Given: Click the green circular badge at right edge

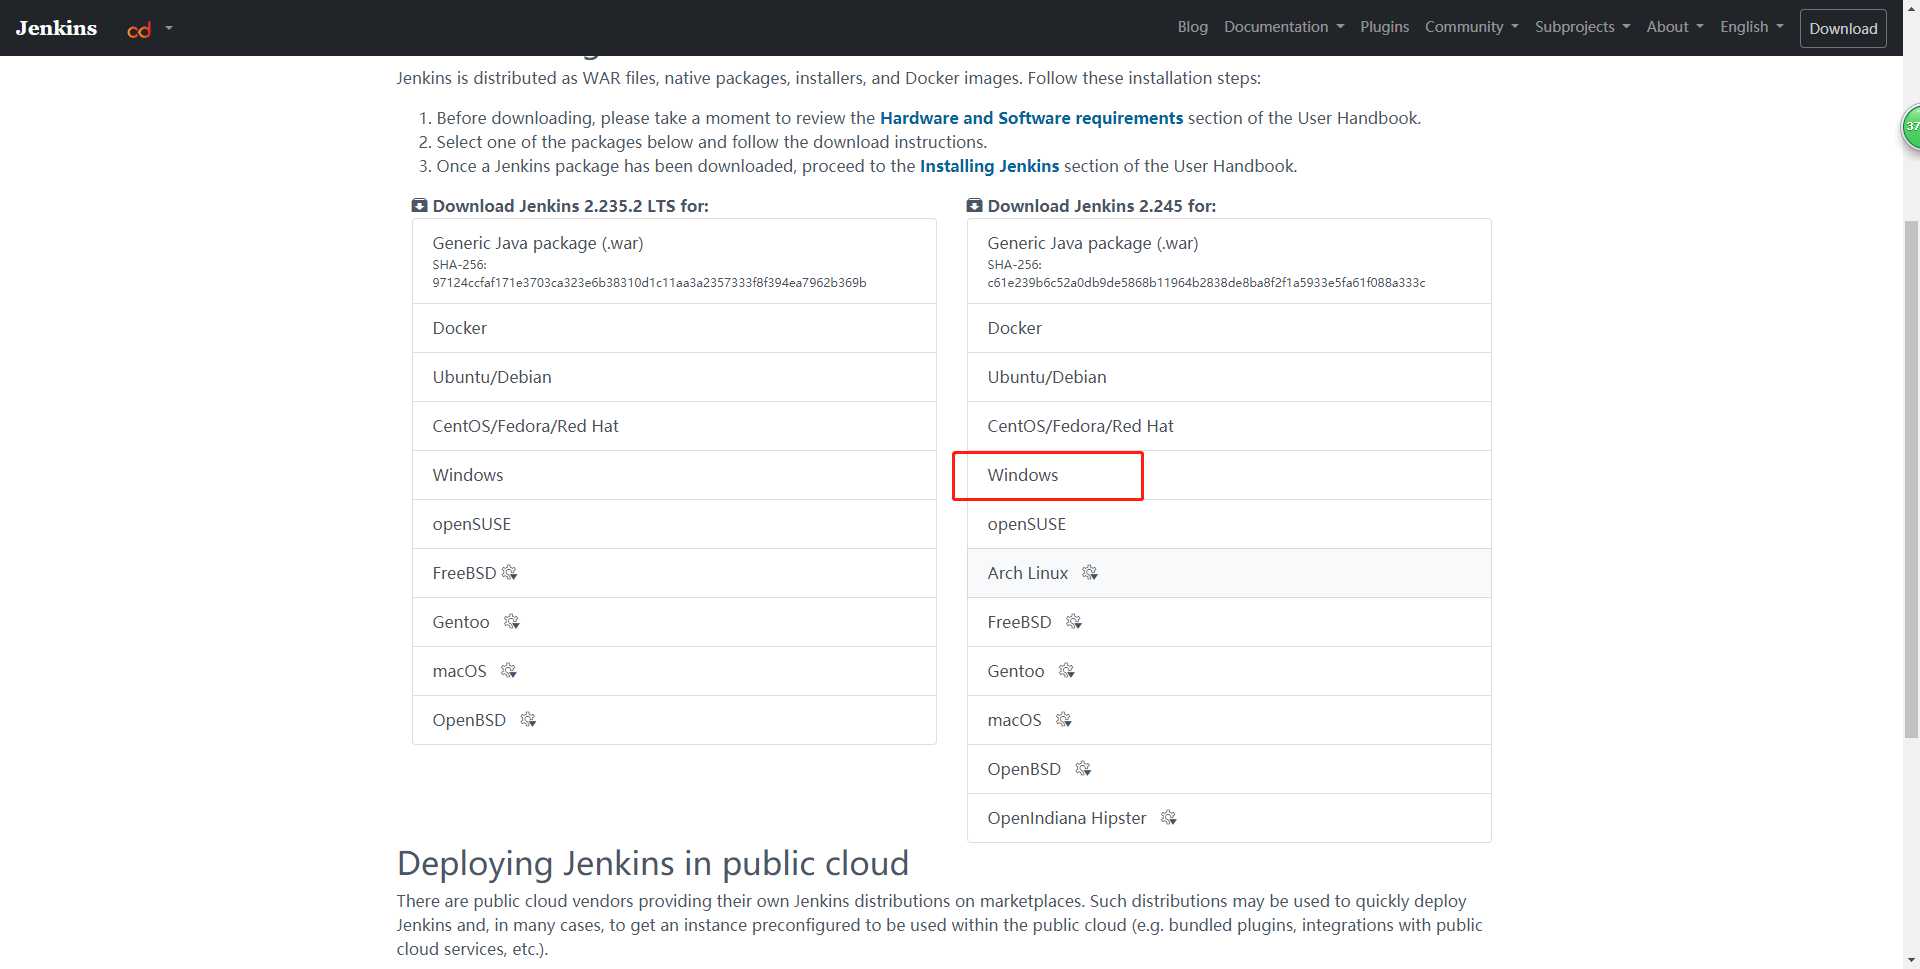Looking at the screenshot, I should pos(1911,127).
